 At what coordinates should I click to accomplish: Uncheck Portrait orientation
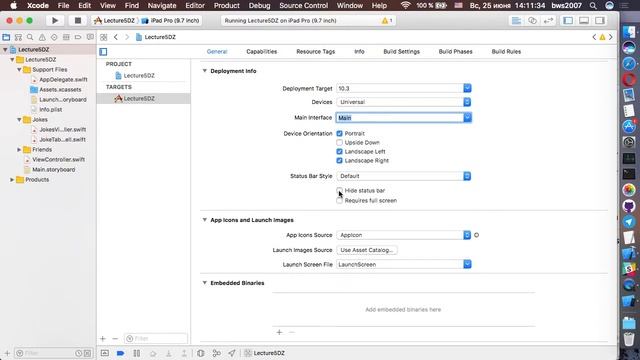pos(340,133)
